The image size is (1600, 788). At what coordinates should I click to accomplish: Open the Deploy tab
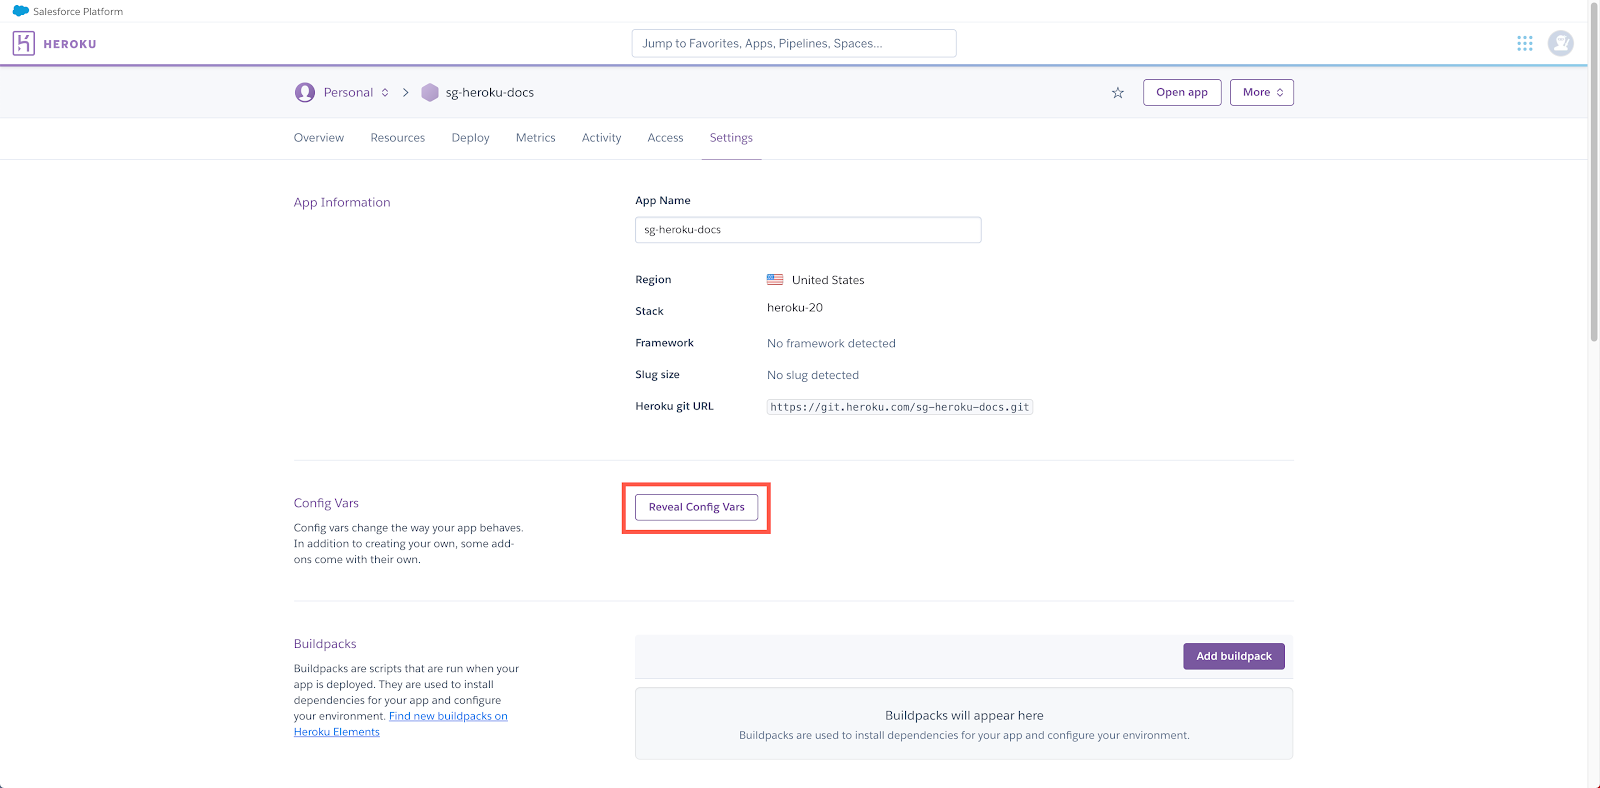point(470,138)
